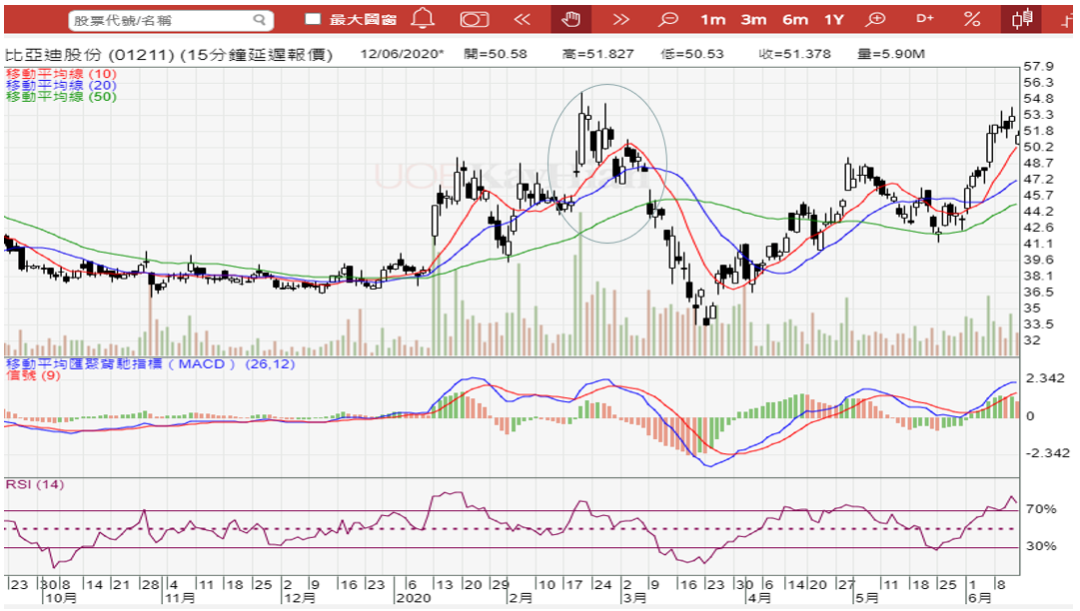Set chart range to 3m
The image size is (1080, 611).
pos(753,19)
